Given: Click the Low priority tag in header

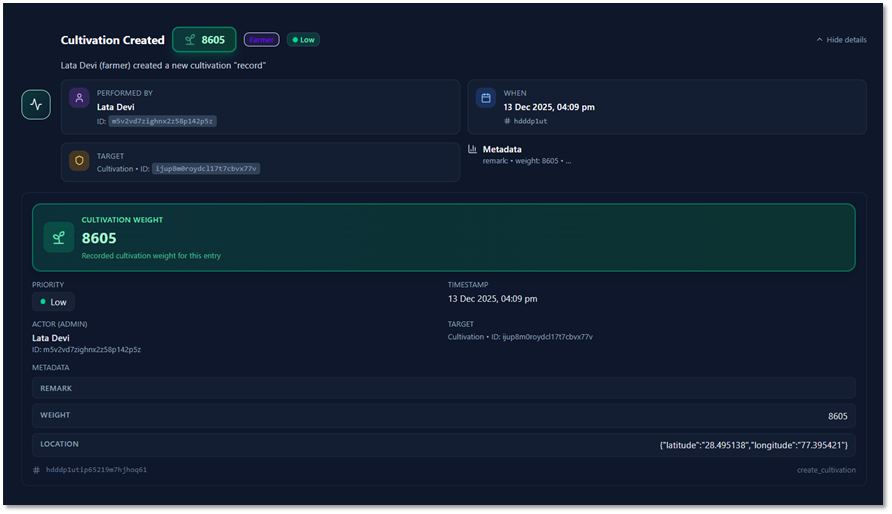Looking at the screenshot, I should pos(303,40).
